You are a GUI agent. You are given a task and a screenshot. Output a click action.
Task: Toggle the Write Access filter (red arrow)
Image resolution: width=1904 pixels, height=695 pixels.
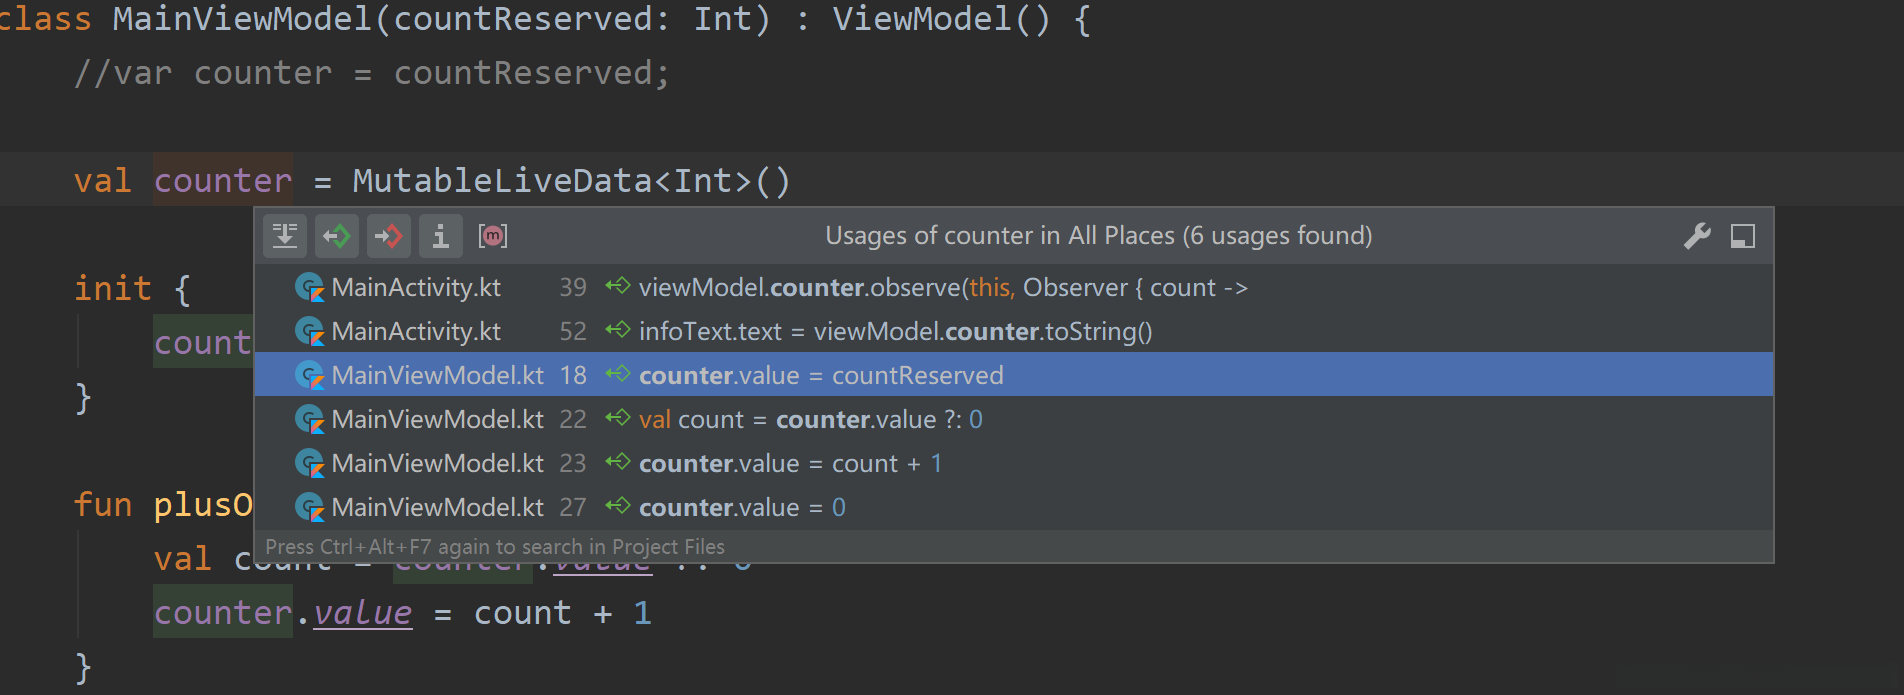388,236
